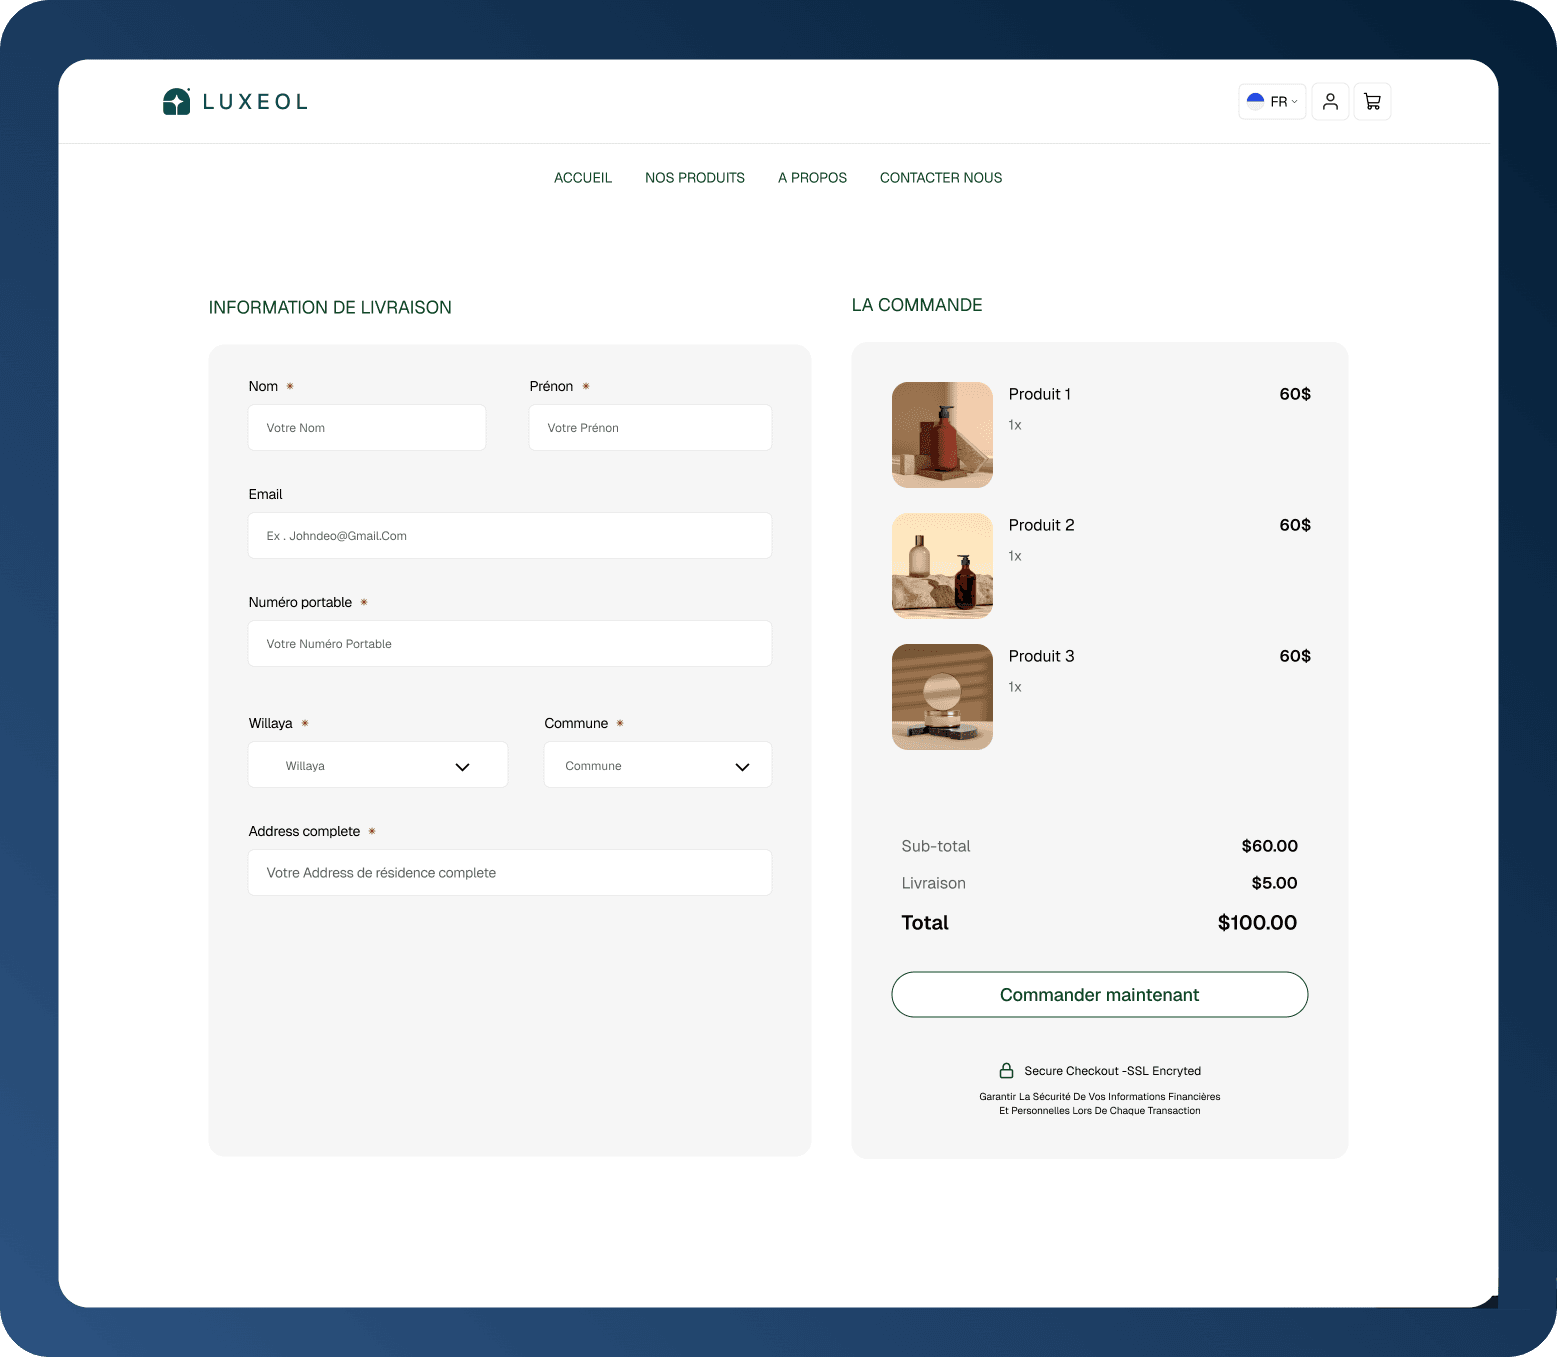Open the user account icon

tap(1330, 101)
